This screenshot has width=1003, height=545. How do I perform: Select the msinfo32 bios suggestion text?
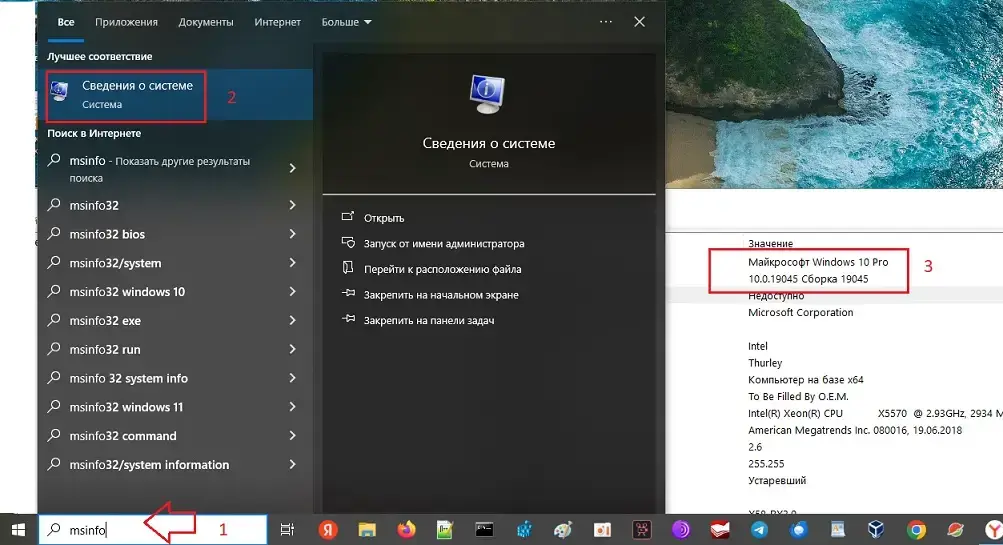107,234
